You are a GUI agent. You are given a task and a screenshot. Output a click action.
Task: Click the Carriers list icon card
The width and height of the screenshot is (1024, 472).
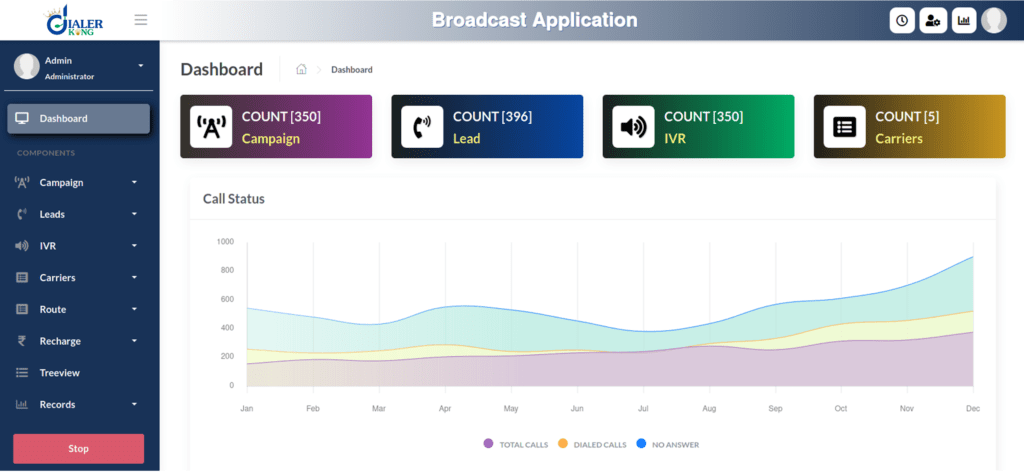[x=844, y=127]
